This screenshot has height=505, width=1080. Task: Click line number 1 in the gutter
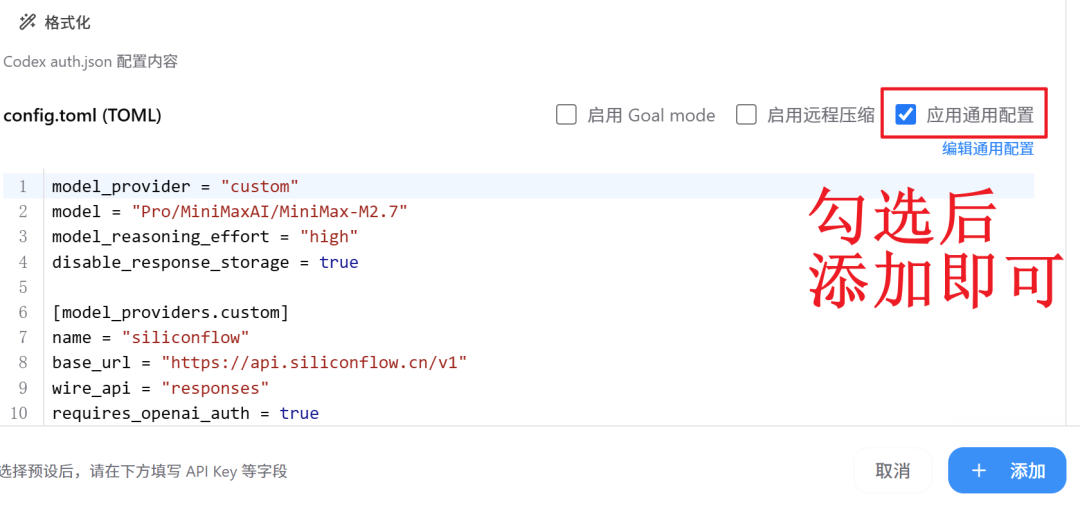(23, 187)
